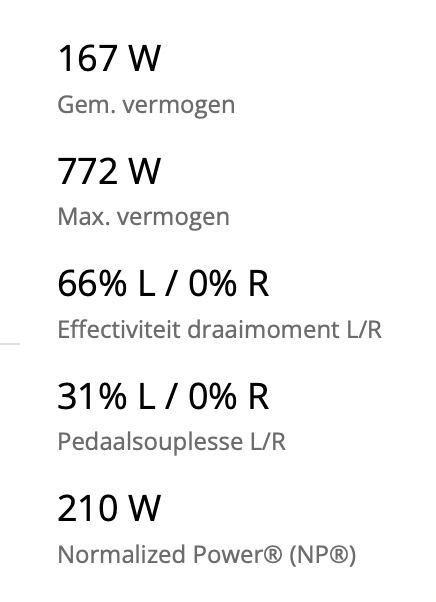Image resolution: width=436 pixels, height=602 pixels.
Task: Select the Effectiviteit draaimoment L/R label
Action: [x=220, y=329]
